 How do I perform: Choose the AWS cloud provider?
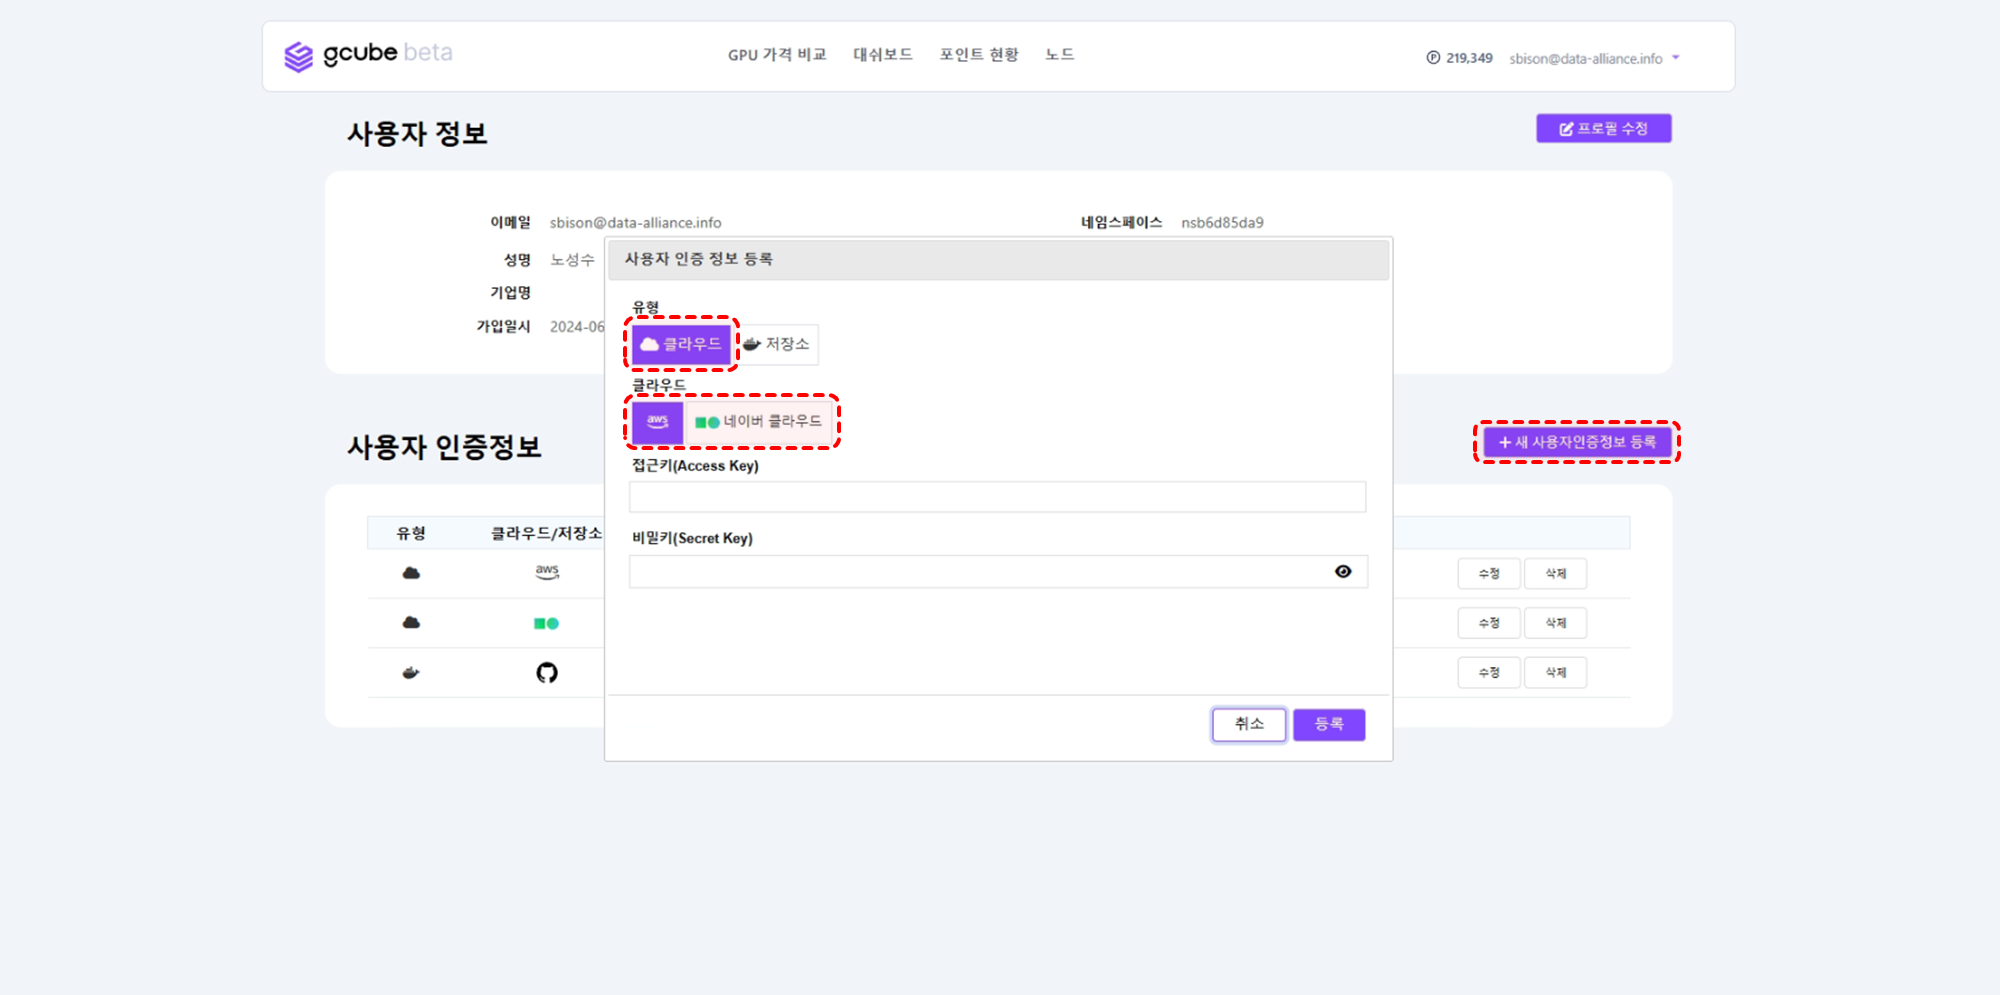pos(657,422)
